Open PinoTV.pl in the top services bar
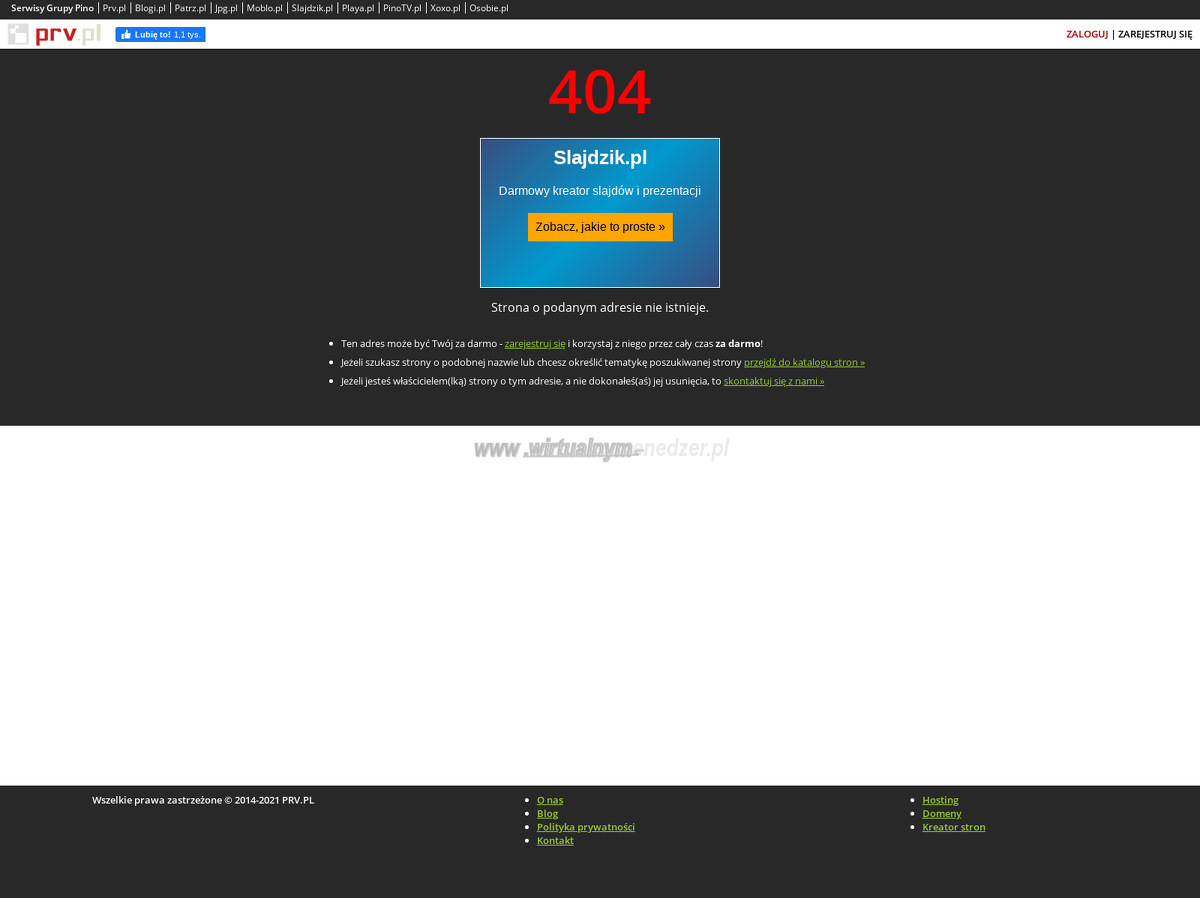 (x=402, y=8)
